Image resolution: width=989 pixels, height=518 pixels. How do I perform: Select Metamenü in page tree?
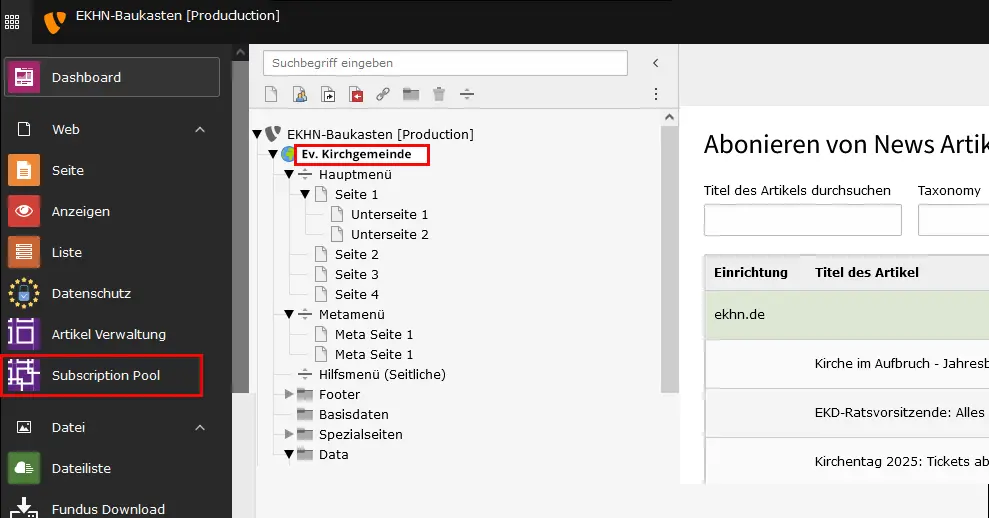tap(351, 314)
